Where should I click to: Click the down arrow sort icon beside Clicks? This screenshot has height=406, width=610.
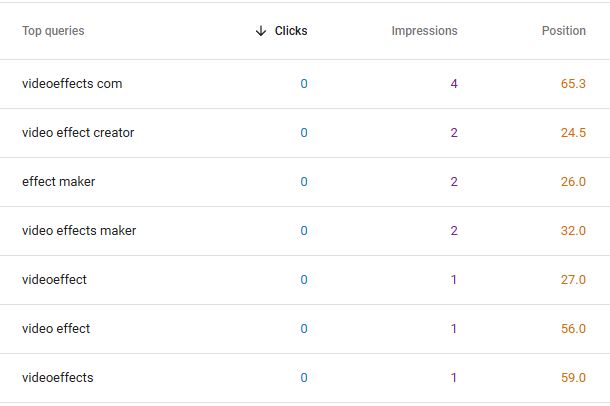pos(261,31)
